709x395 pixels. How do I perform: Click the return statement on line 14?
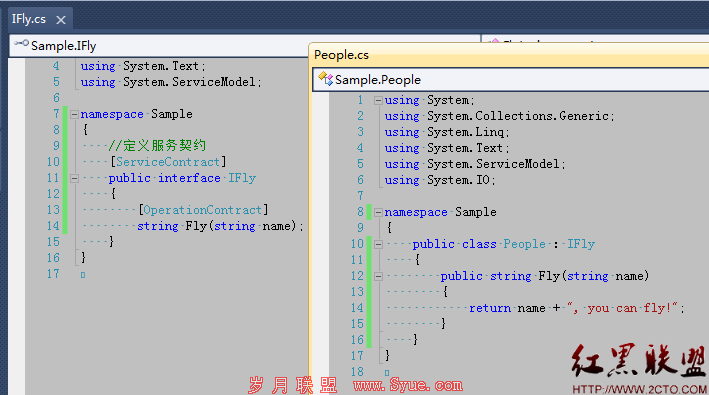(577, 308)
